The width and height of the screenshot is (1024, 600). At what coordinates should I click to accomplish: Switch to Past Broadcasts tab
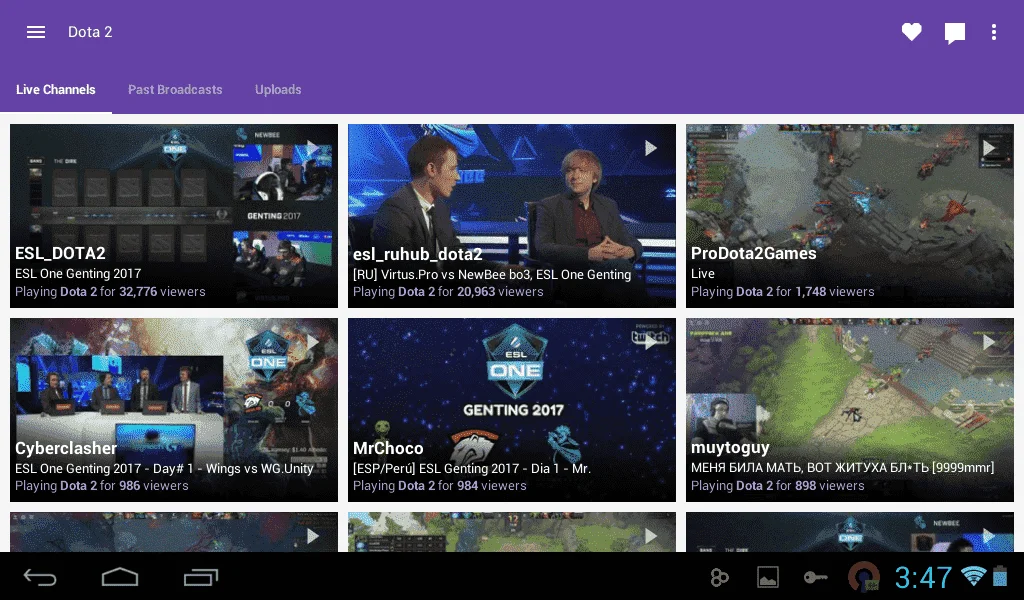tap(175, 89)
